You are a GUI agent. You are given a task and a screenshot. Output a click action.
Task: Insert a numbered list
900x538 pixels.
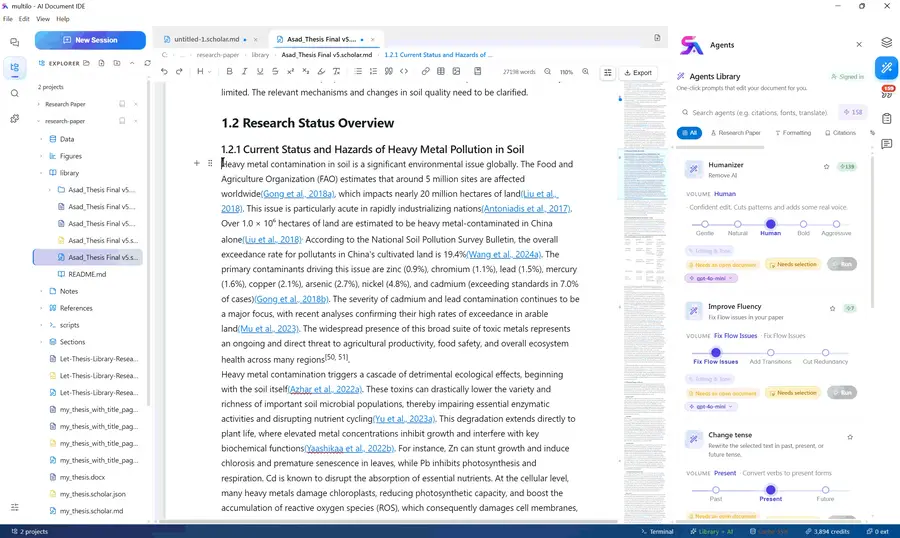click(373, 72)
